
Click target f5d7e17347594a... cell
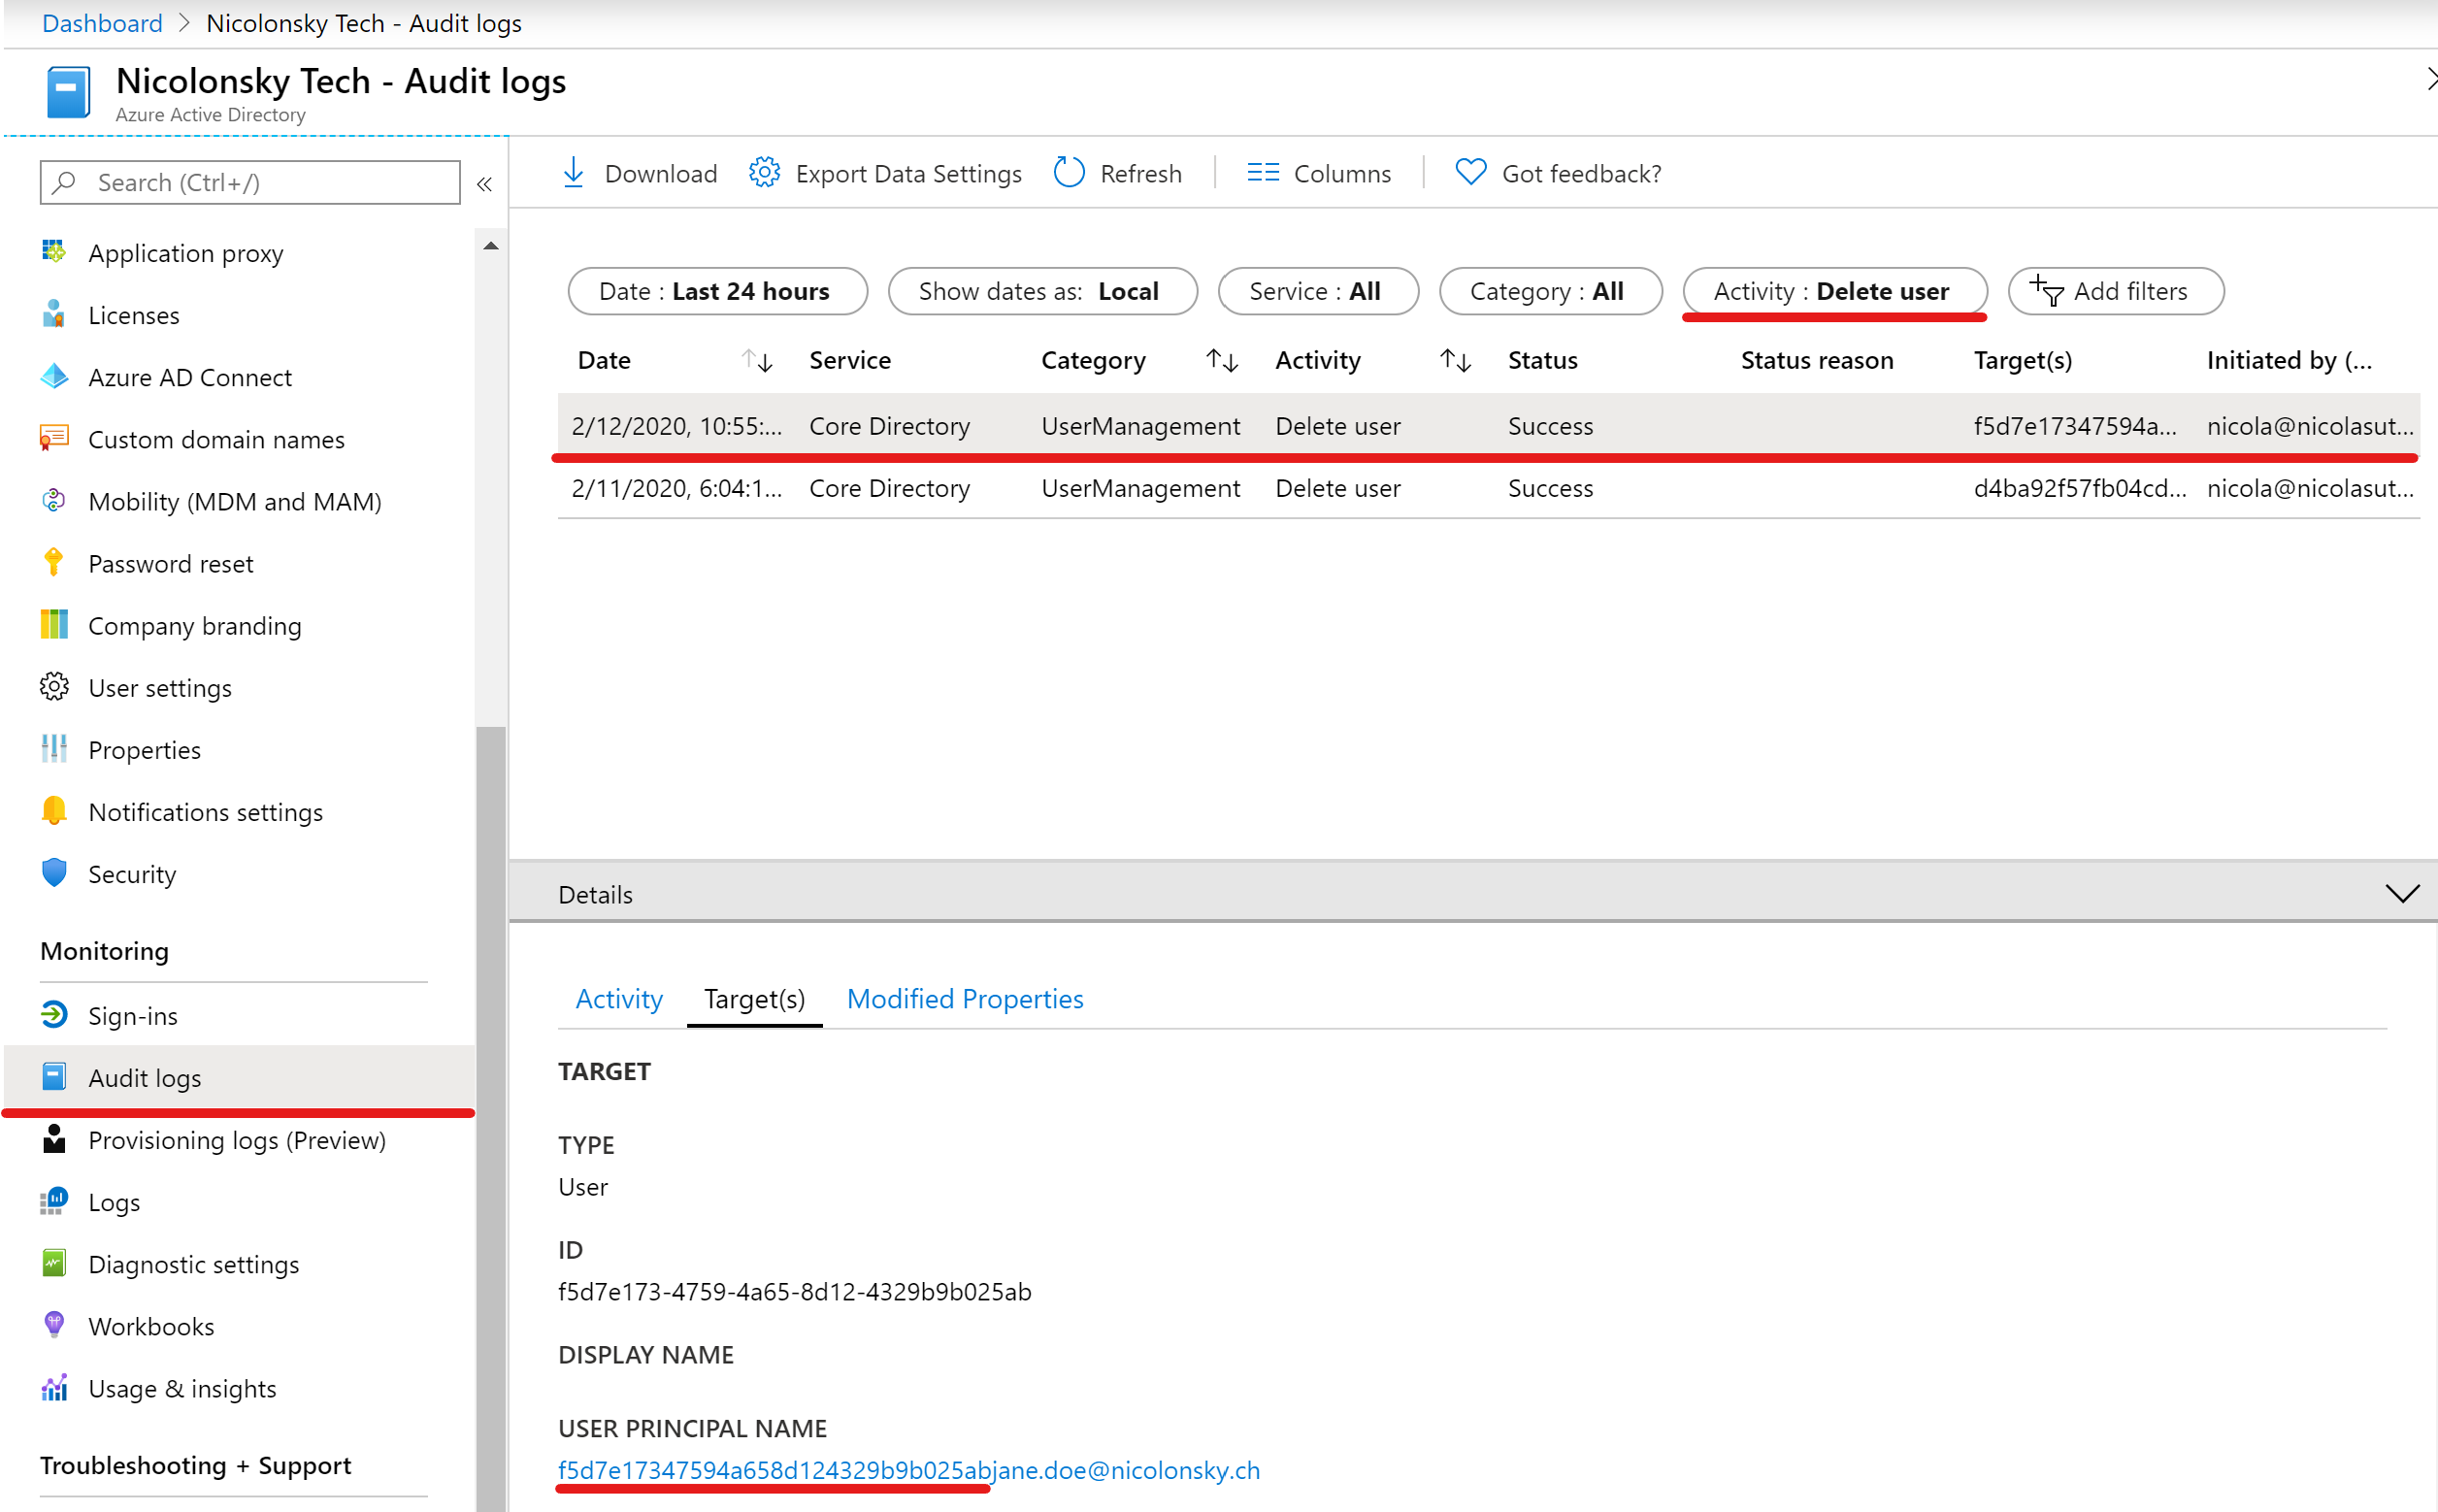(x=2075, y=426)
